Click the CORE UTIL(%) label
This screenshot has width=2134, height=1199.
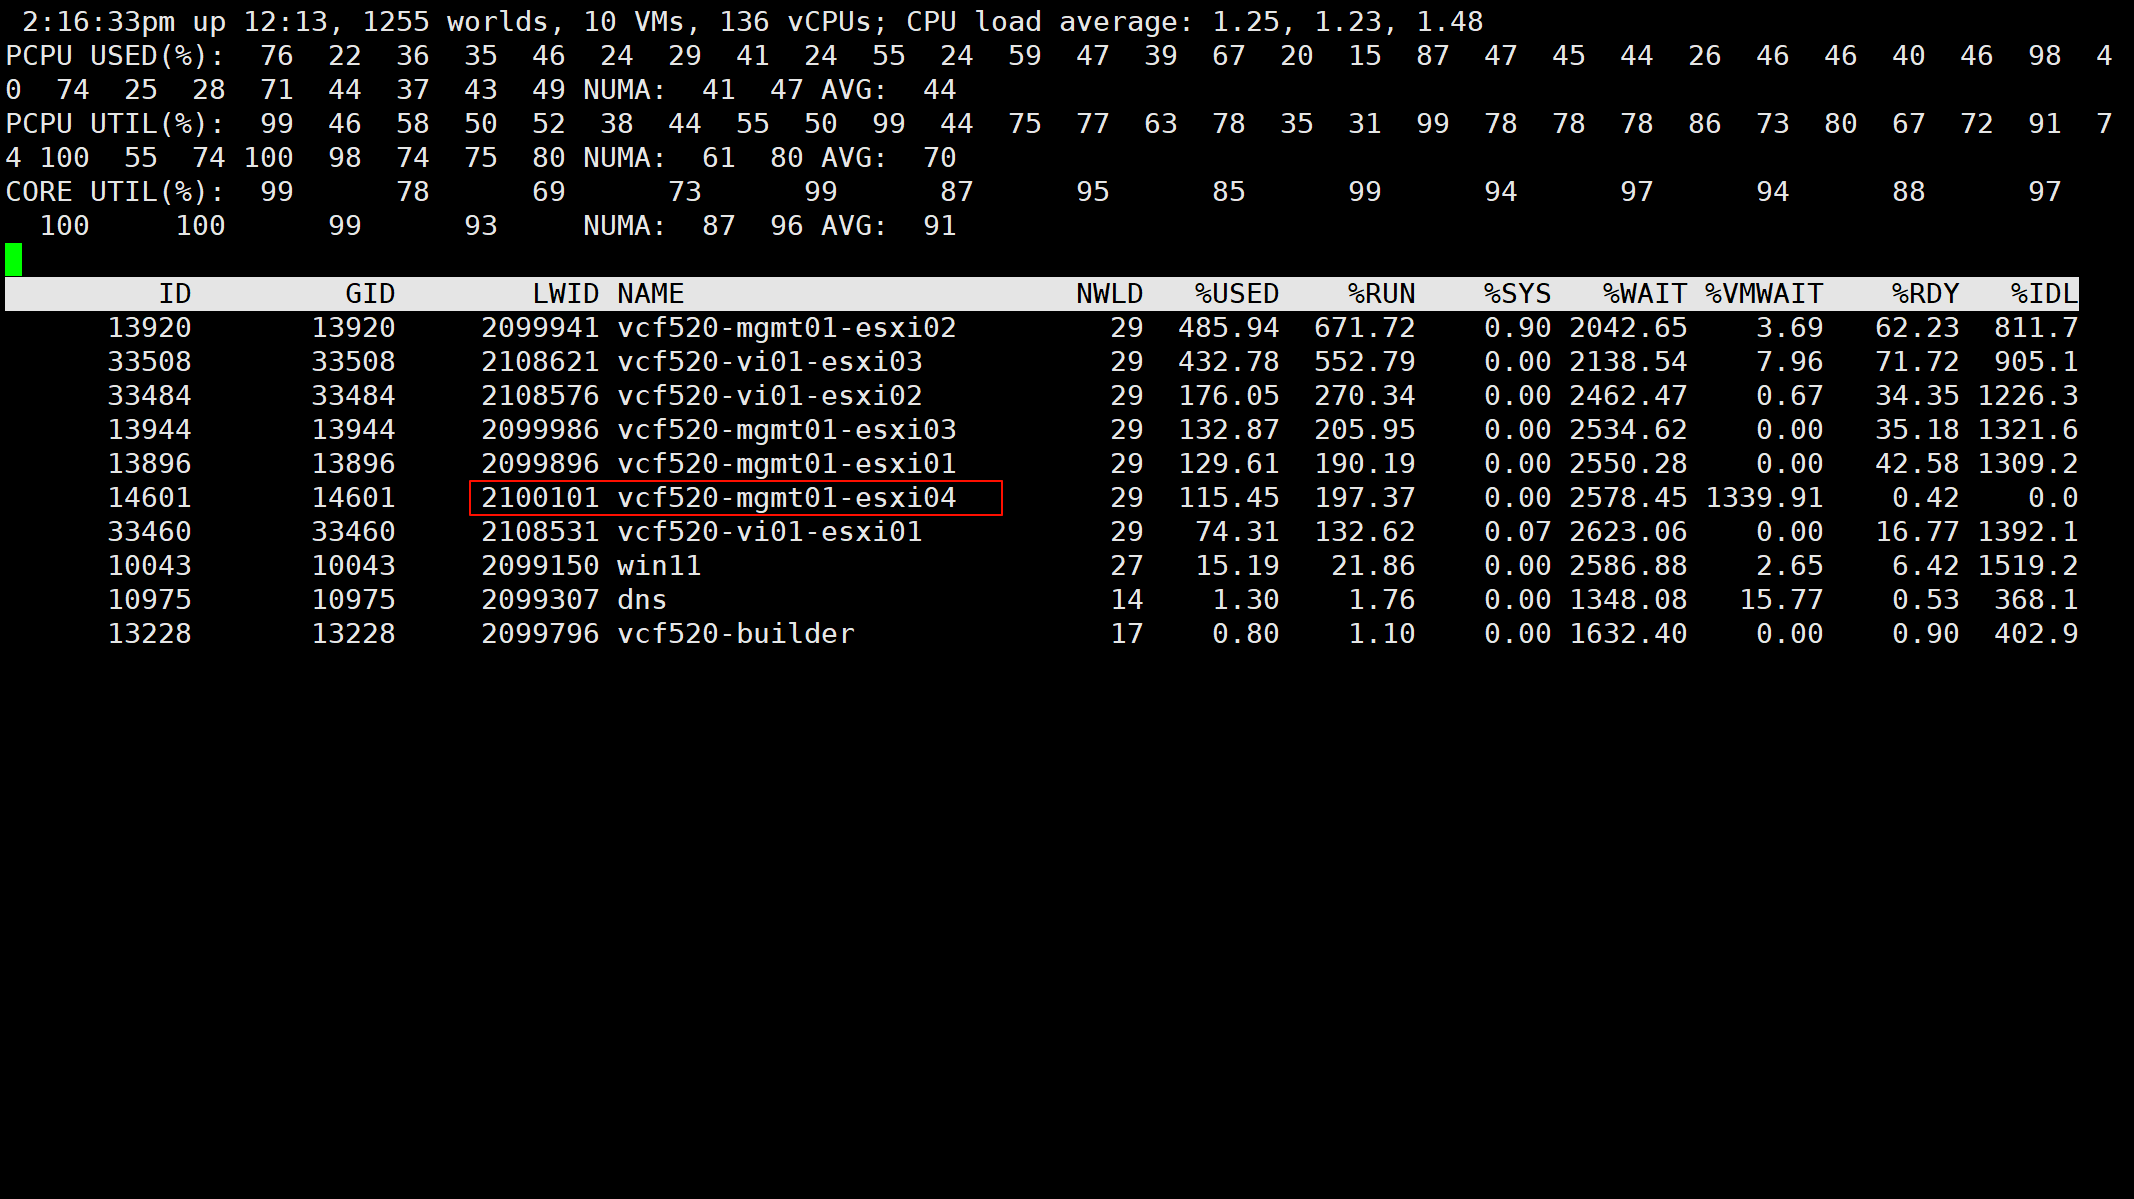115,192
